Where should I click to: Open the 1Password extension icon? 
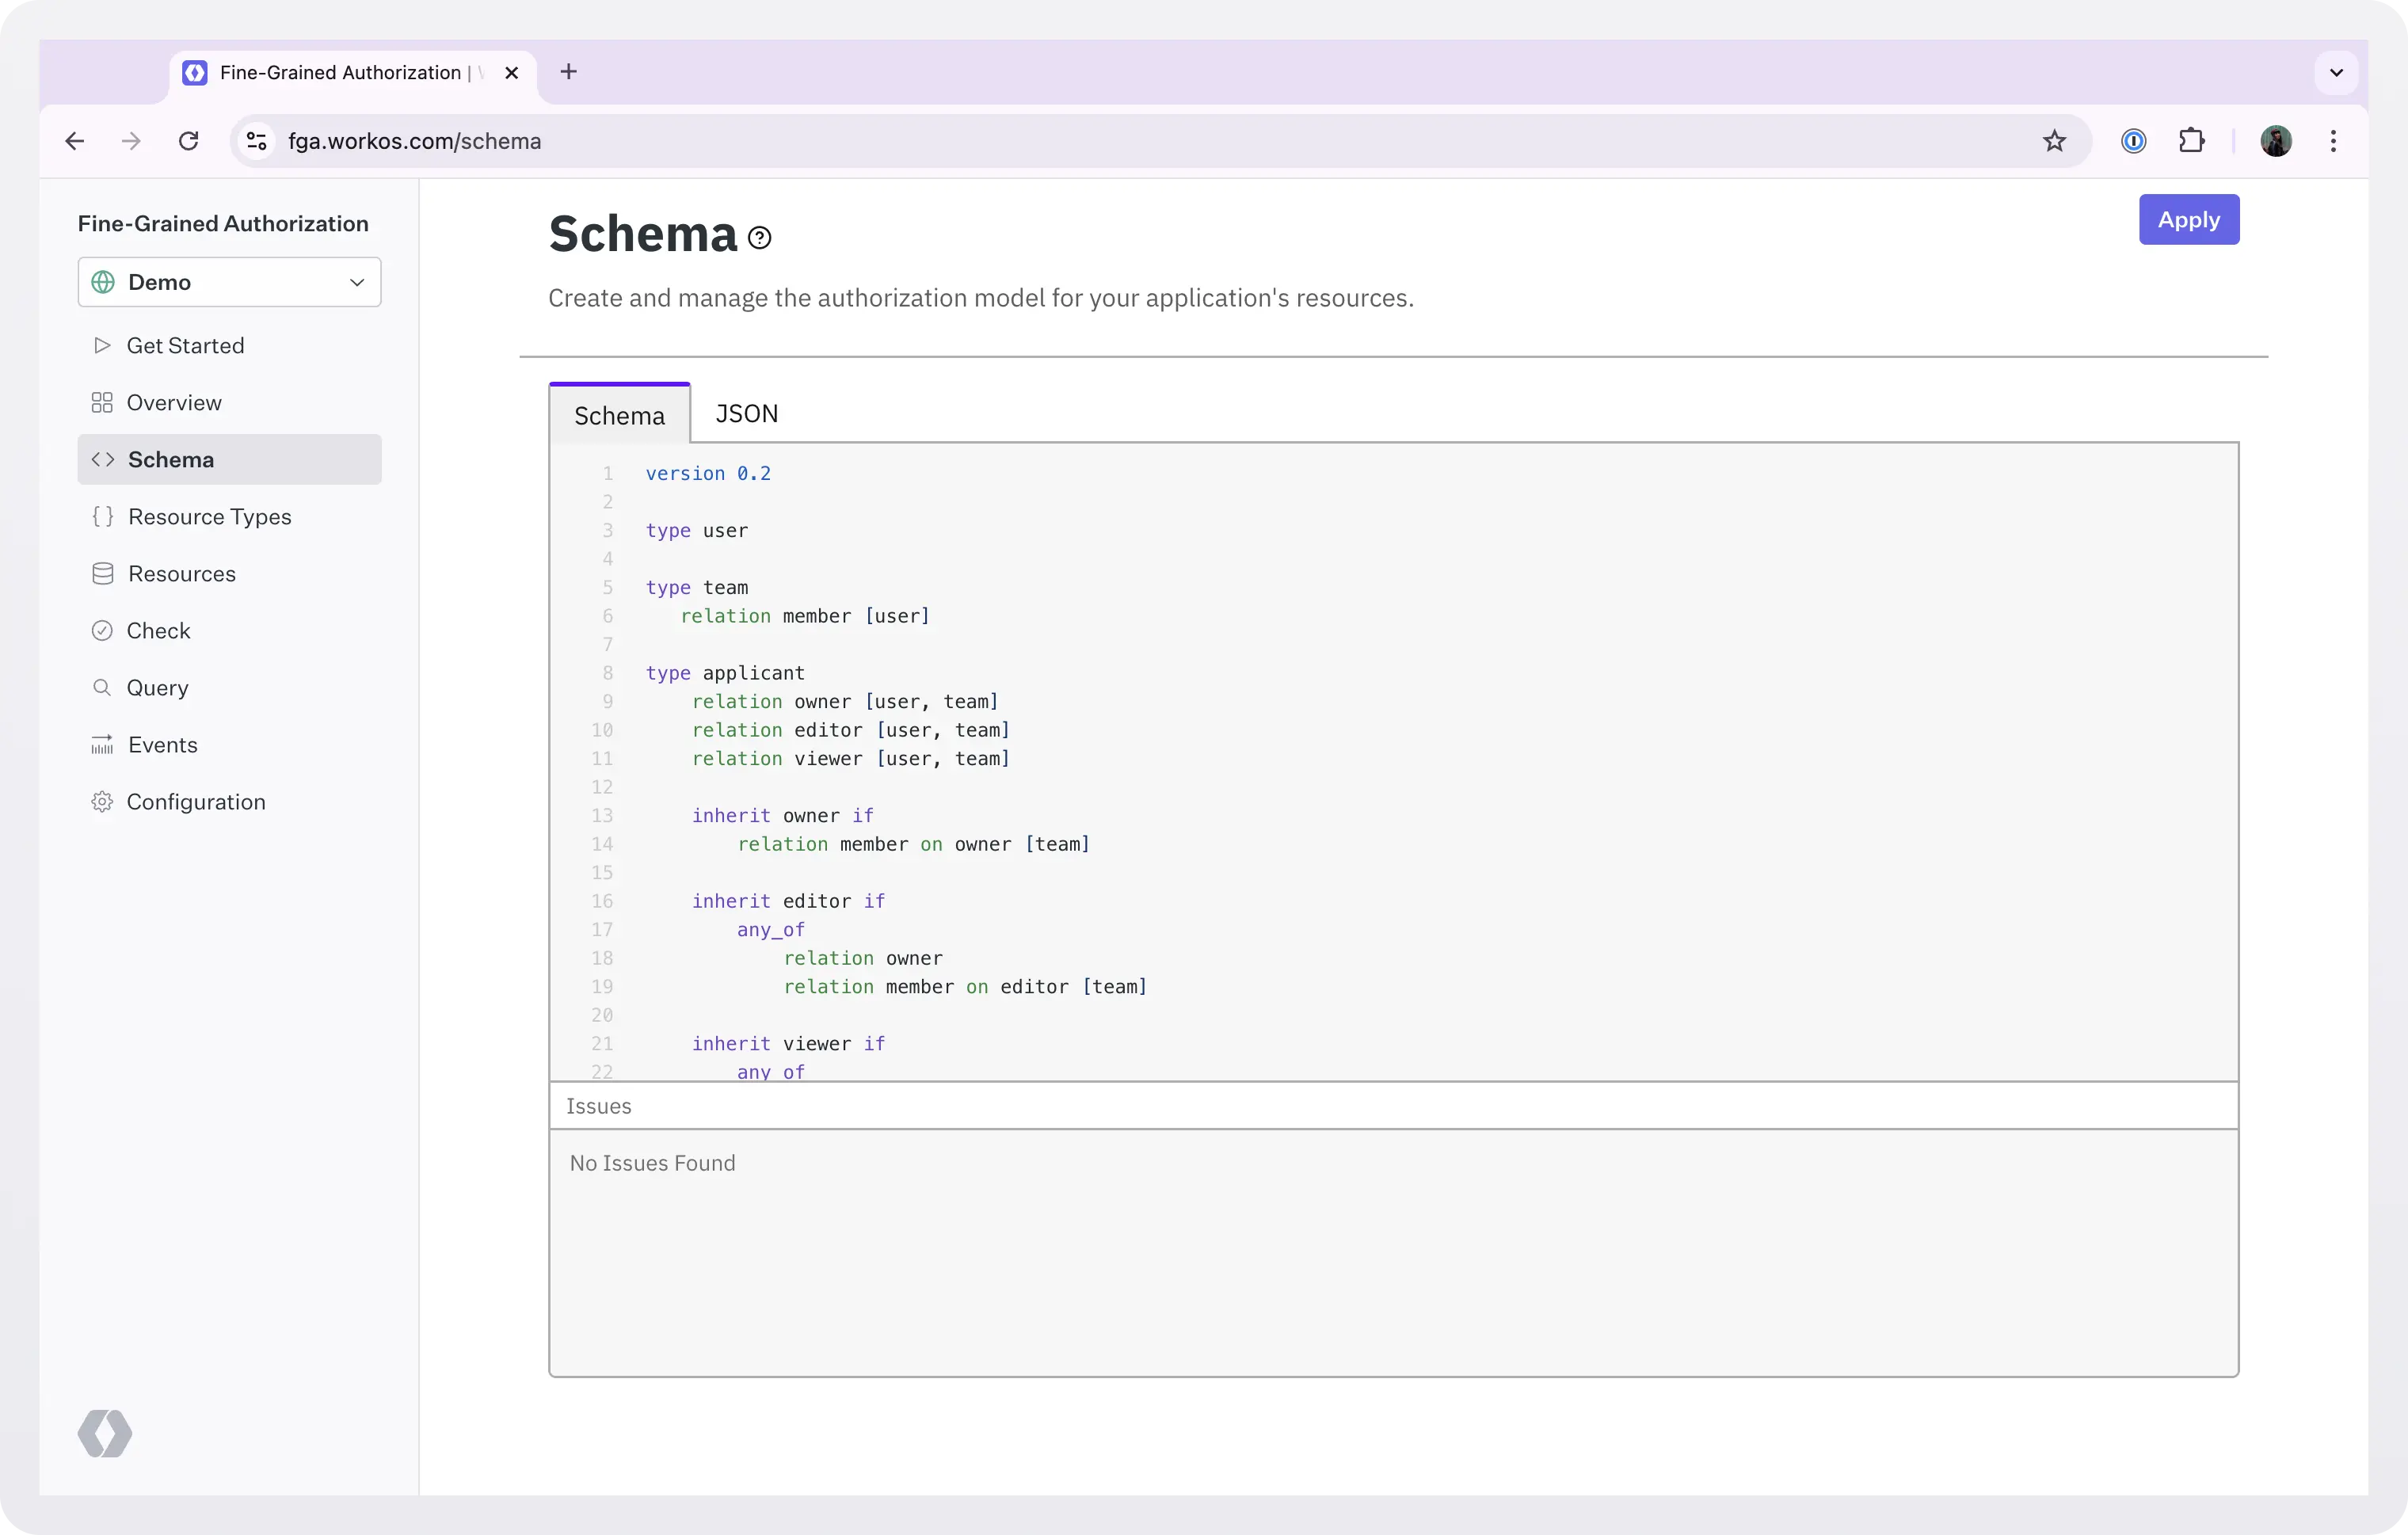pyautogui.click(x=2133, y=141)
